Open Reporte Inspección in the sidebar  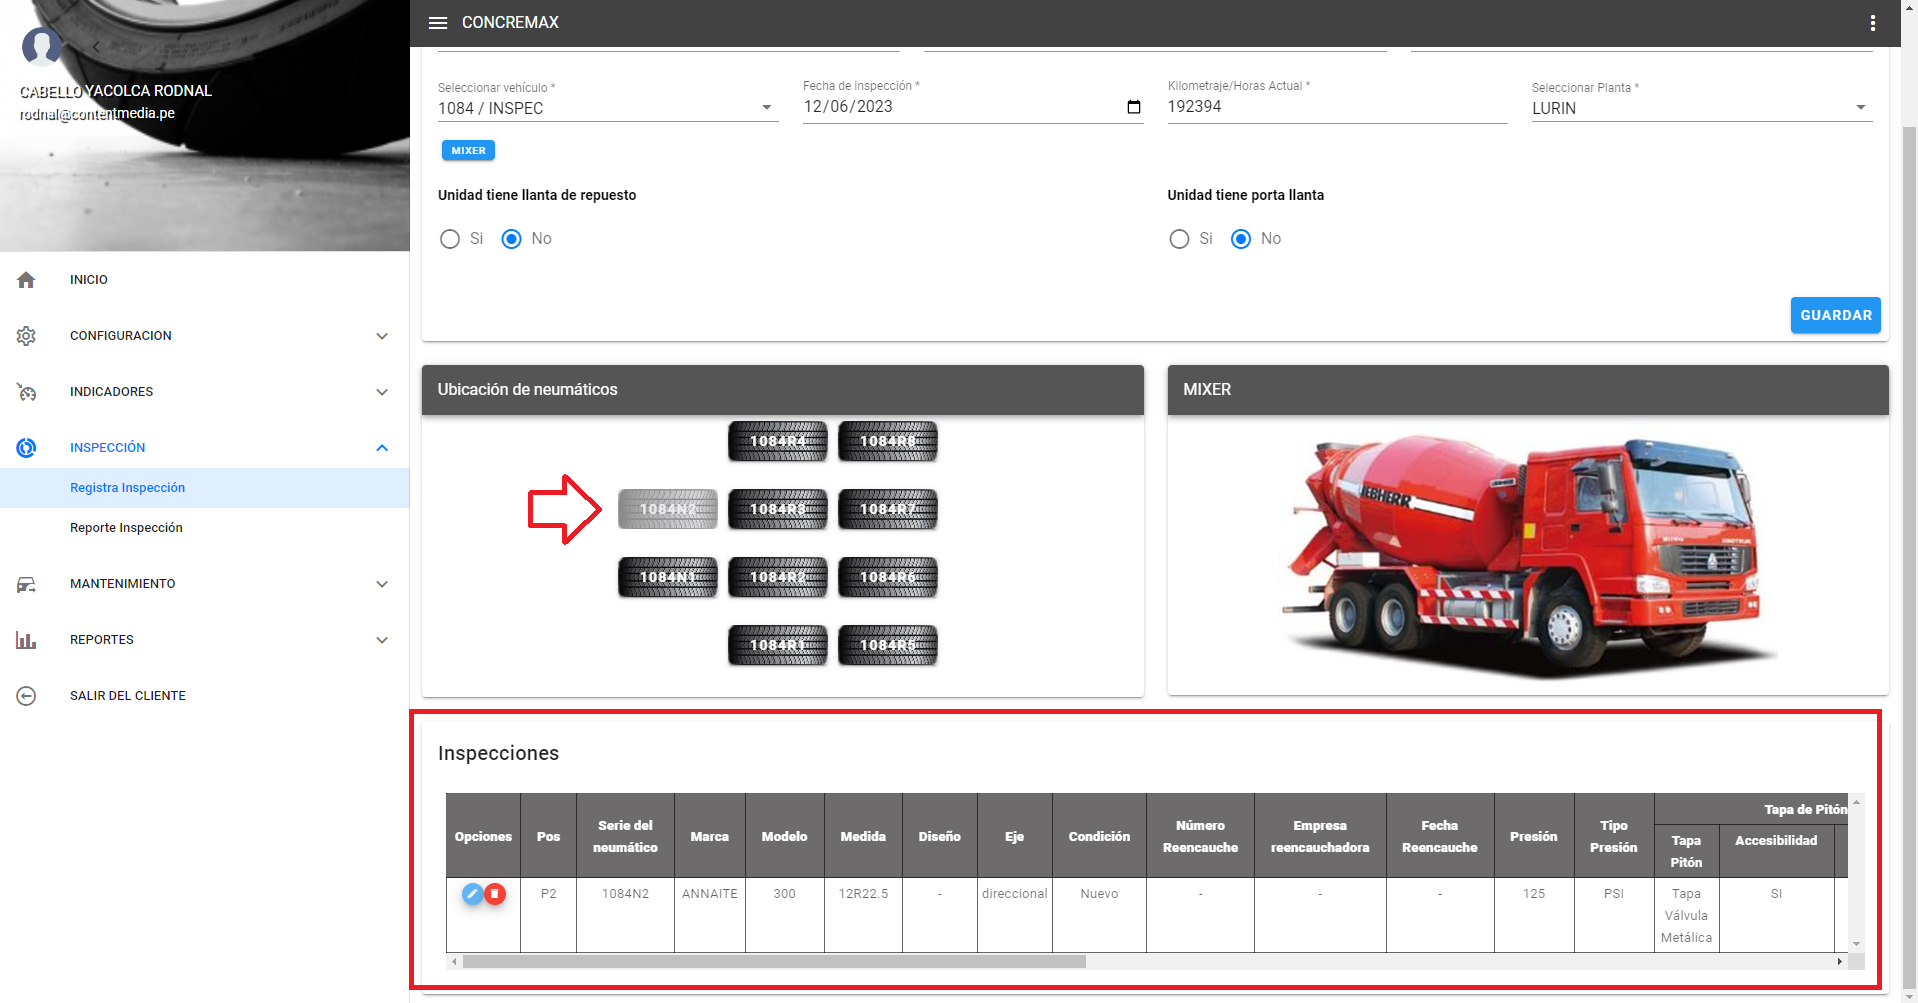click(x=126, y=528)
